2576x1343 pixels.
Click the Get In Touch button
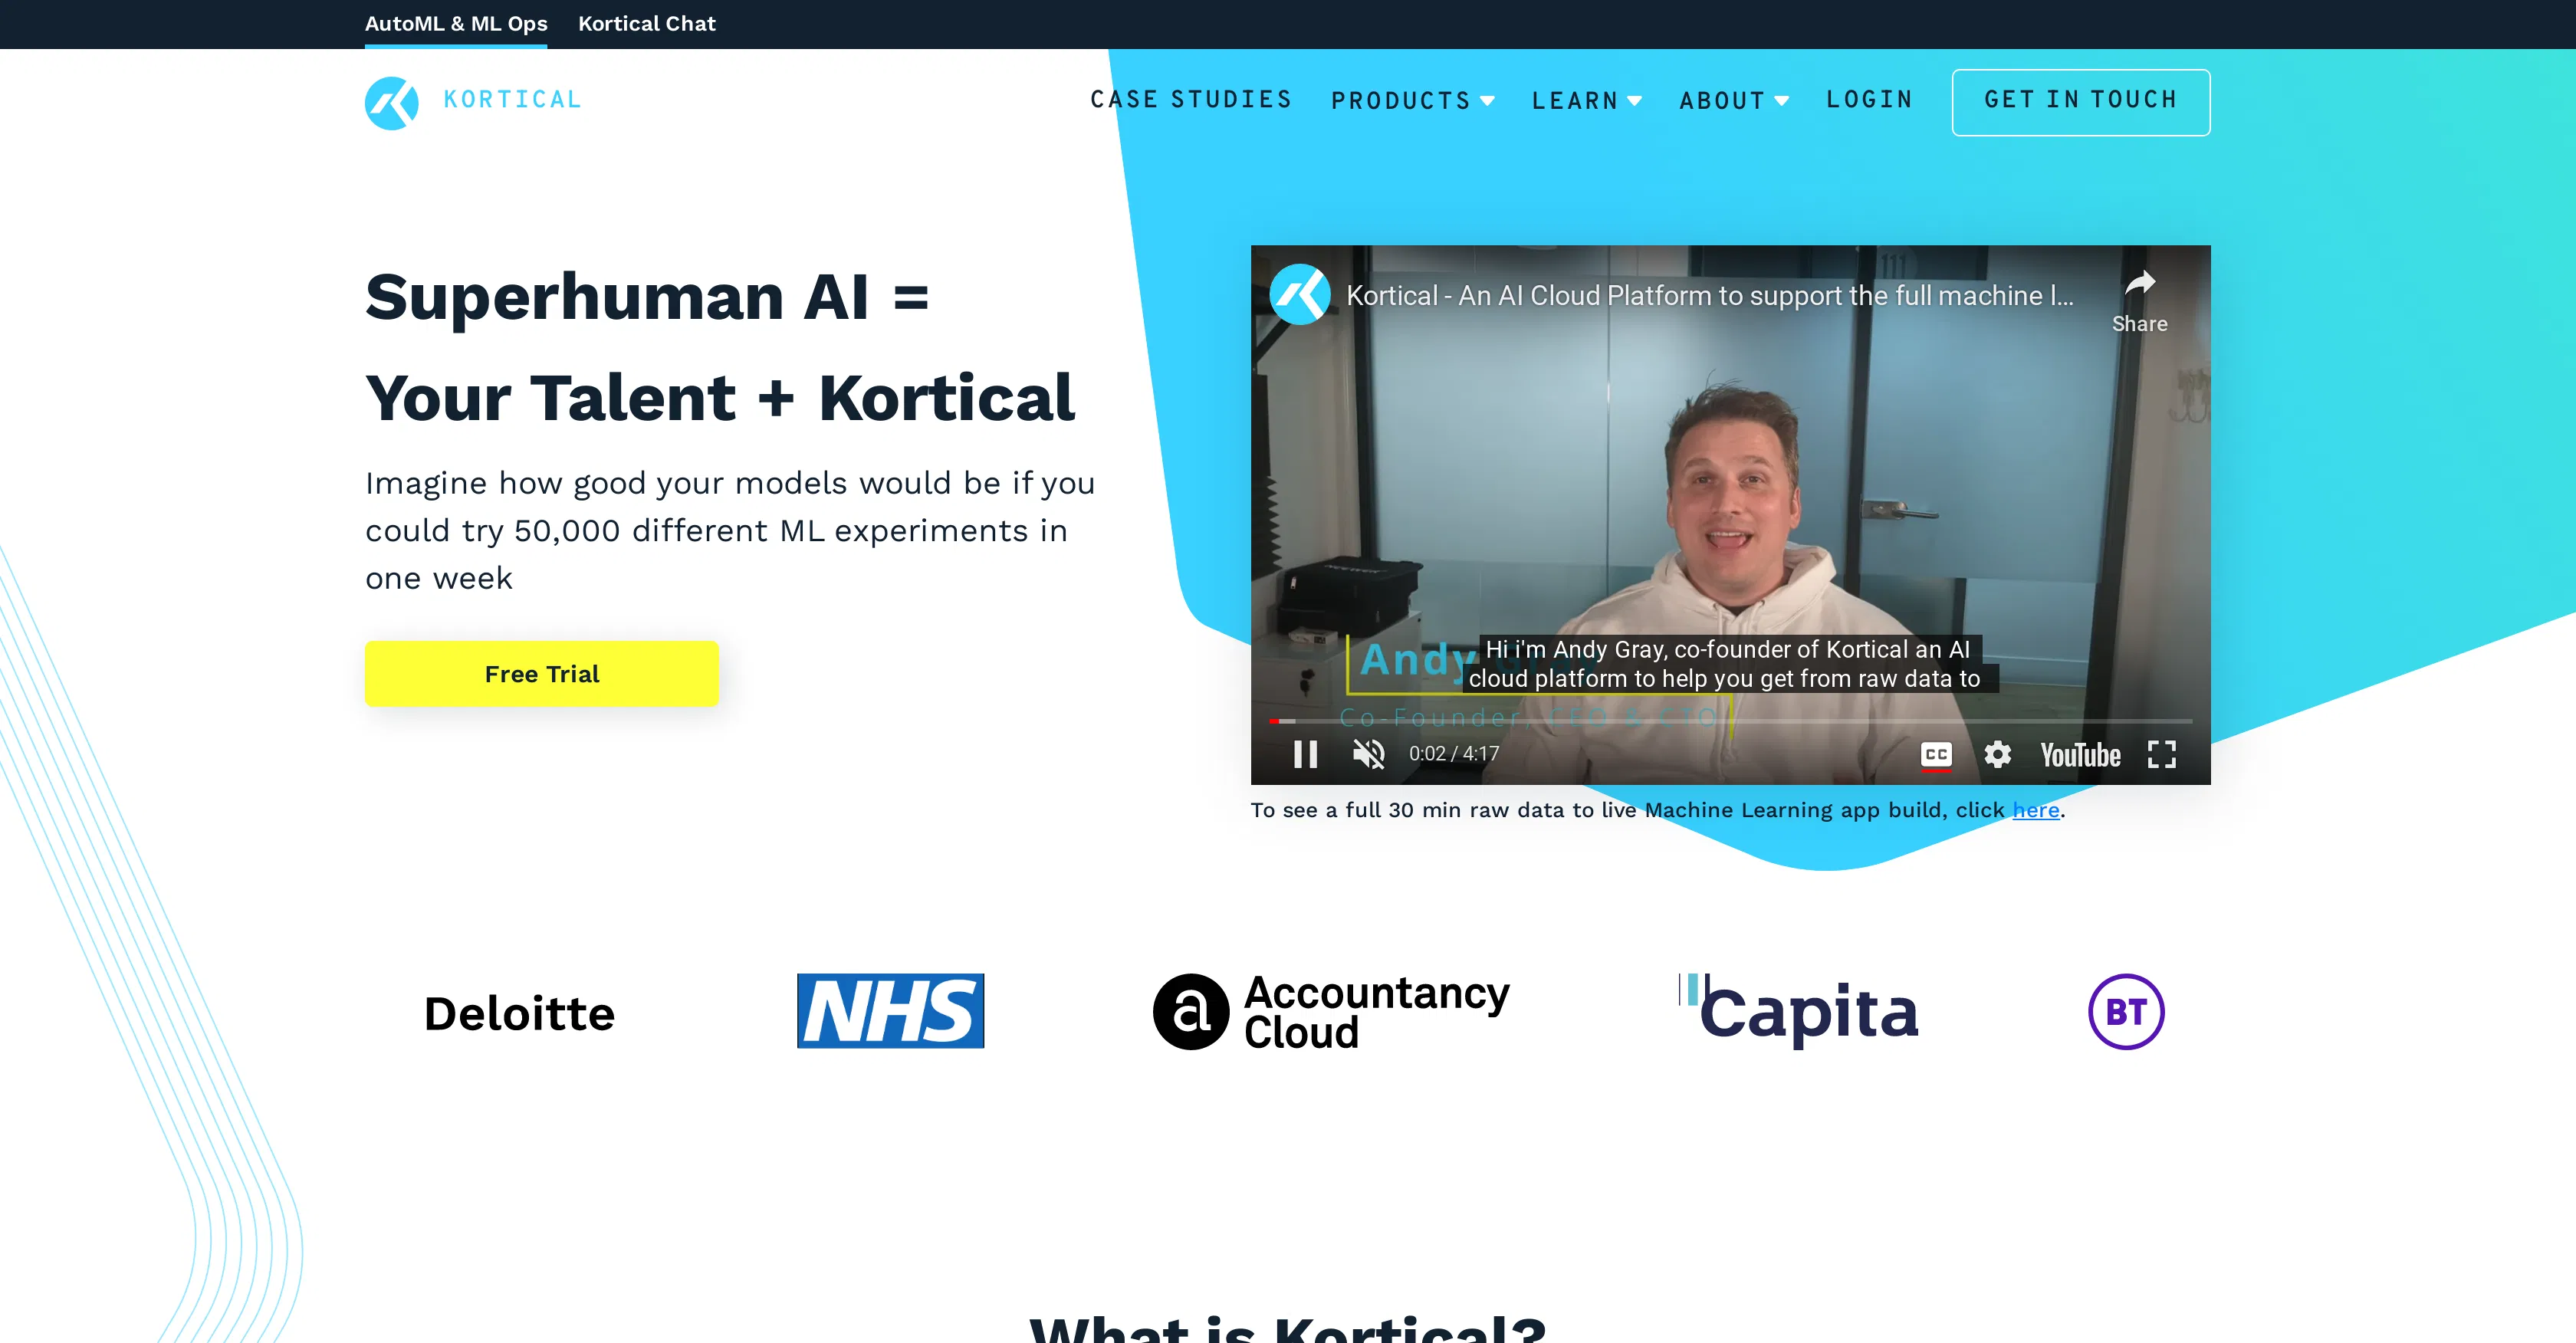[2080, 101]
